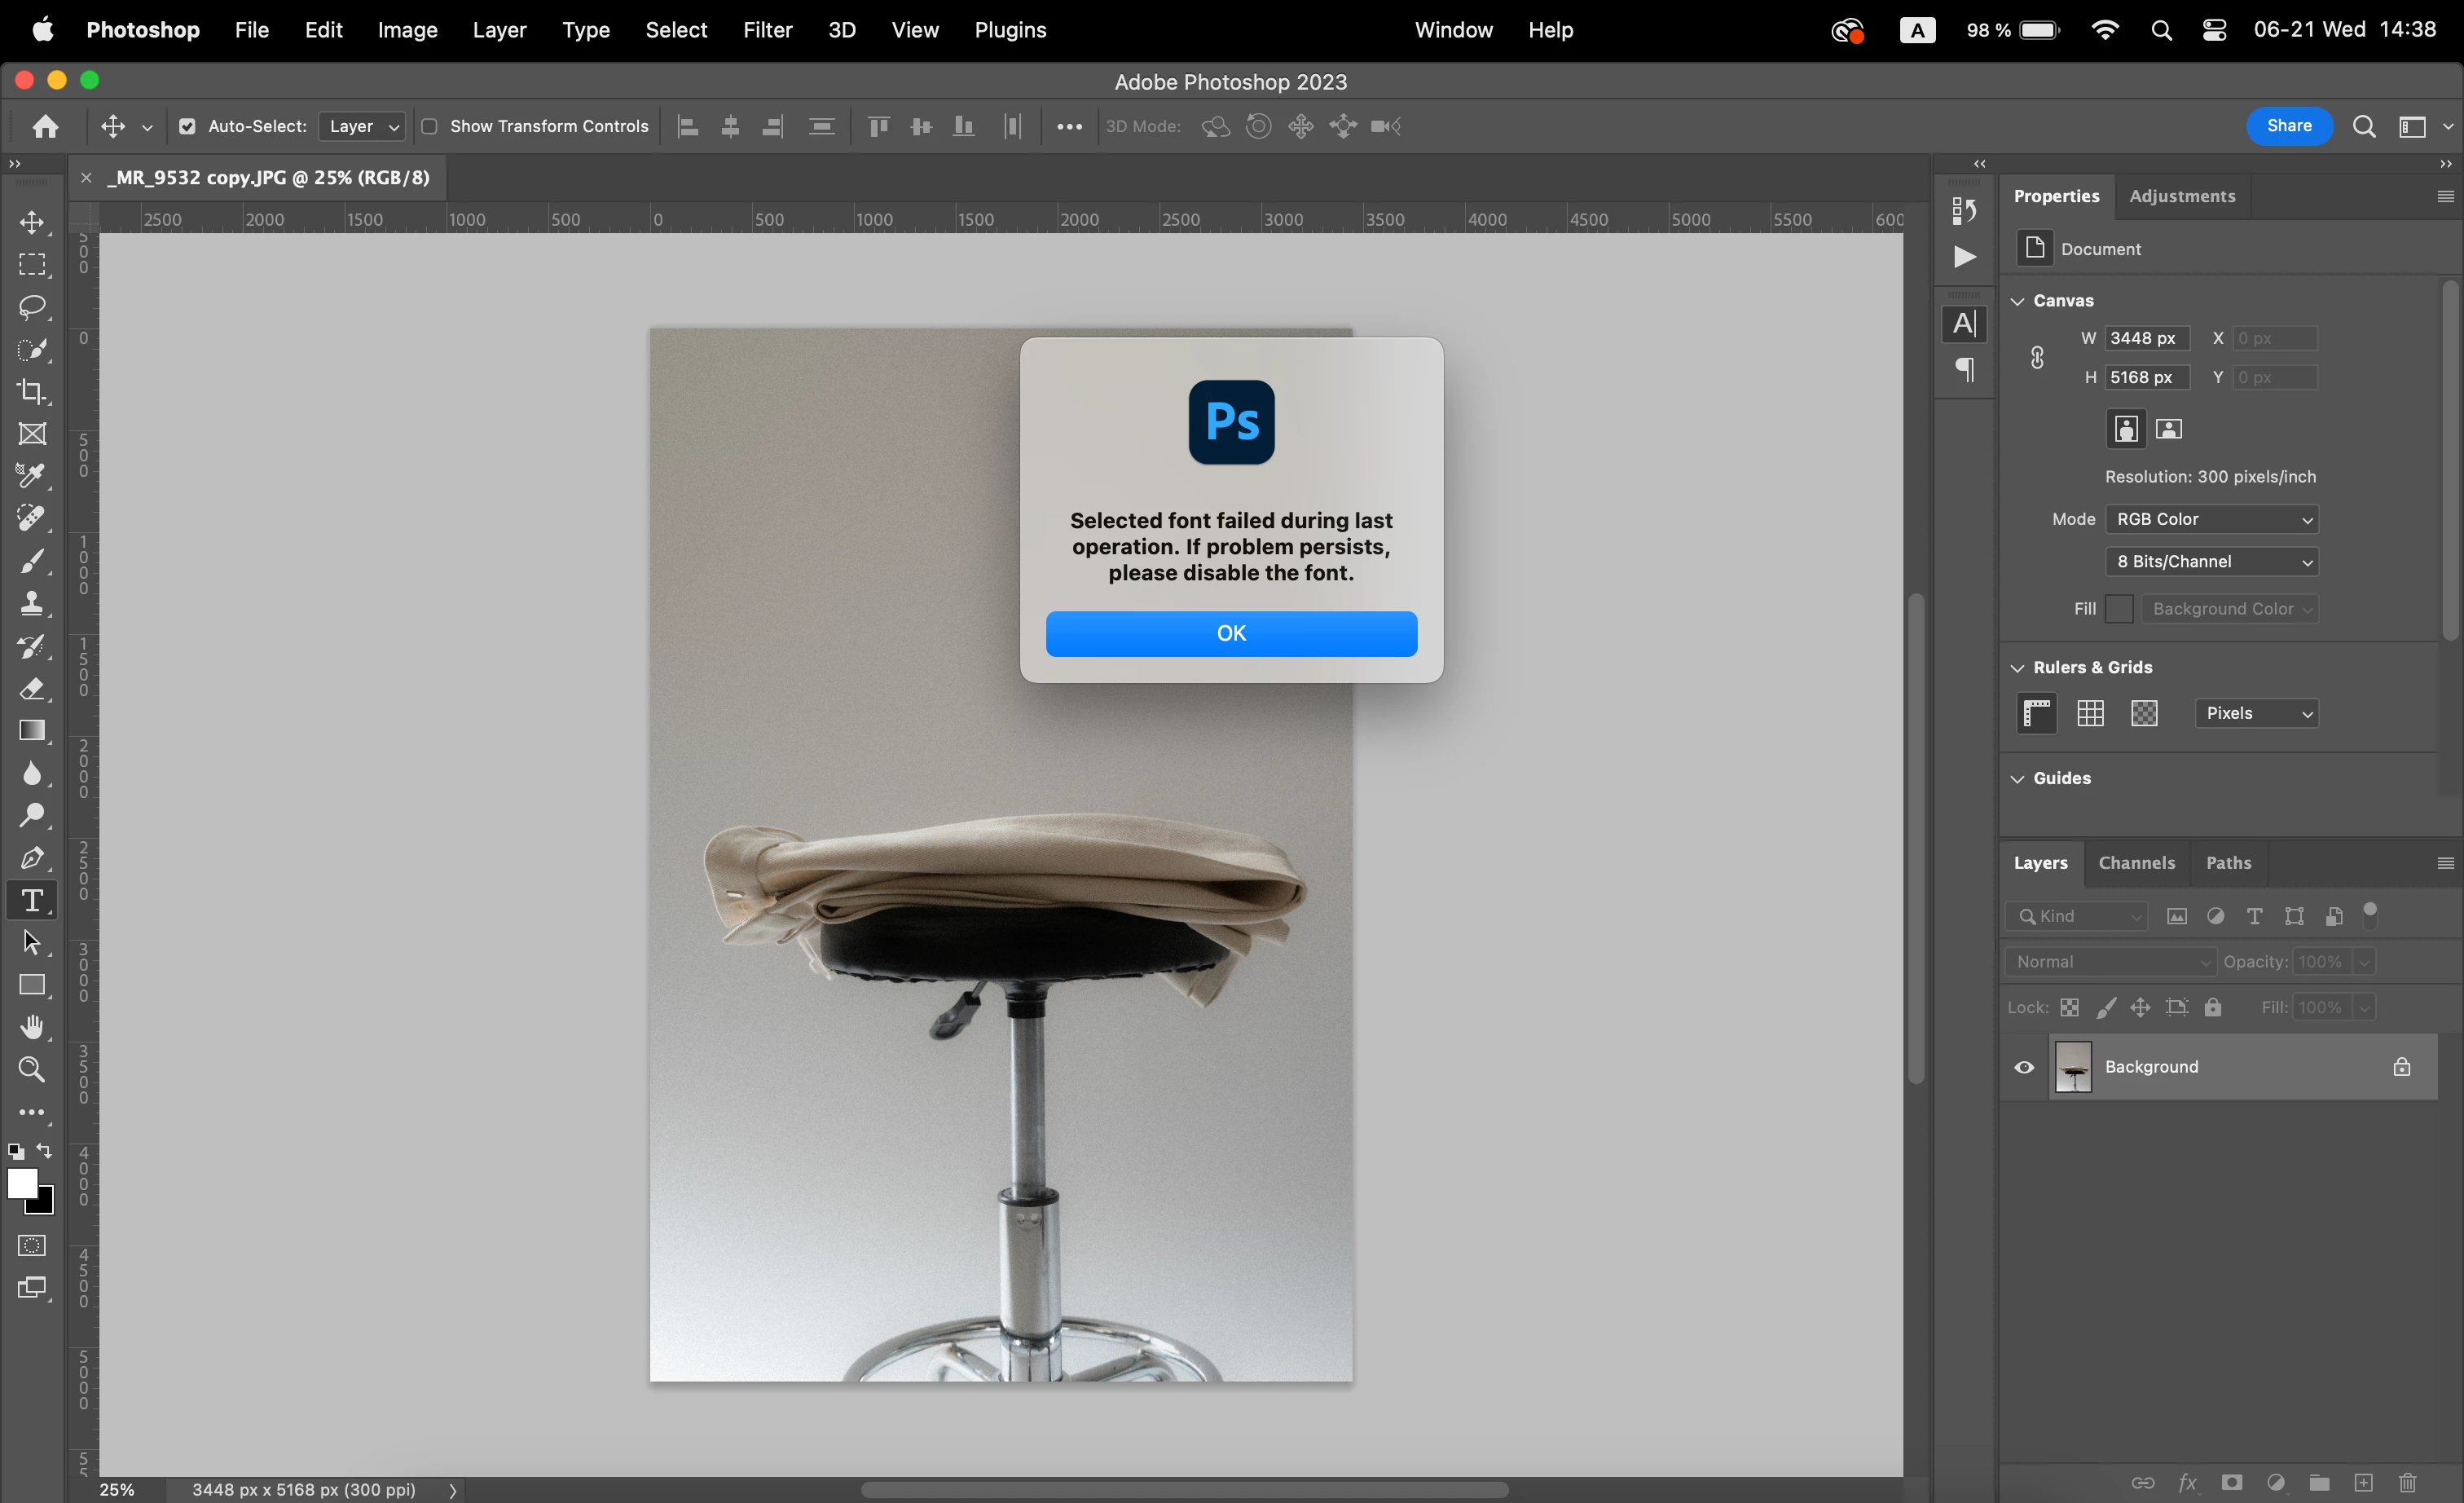Open the RGB Color mode dropdown
Image resolution: width=2464 pixels, height=1503 pixels.
point(2211,519)
